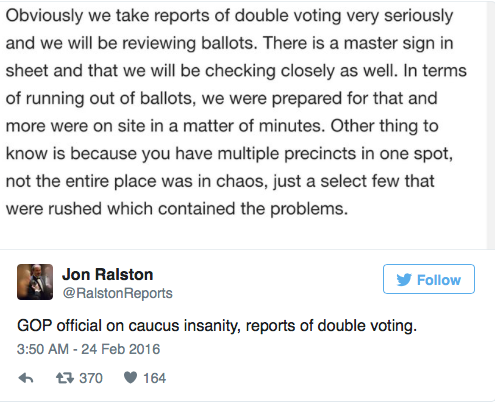Click the line starting 'Obviously we take reports'
Screen dimensions: 495x403
point(229,16)
